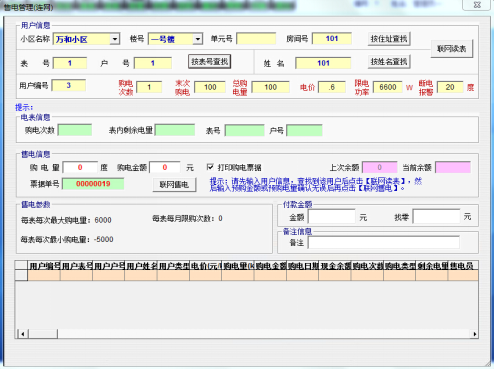Click the 按表号查找 button
494x369 pixels.
209,62
